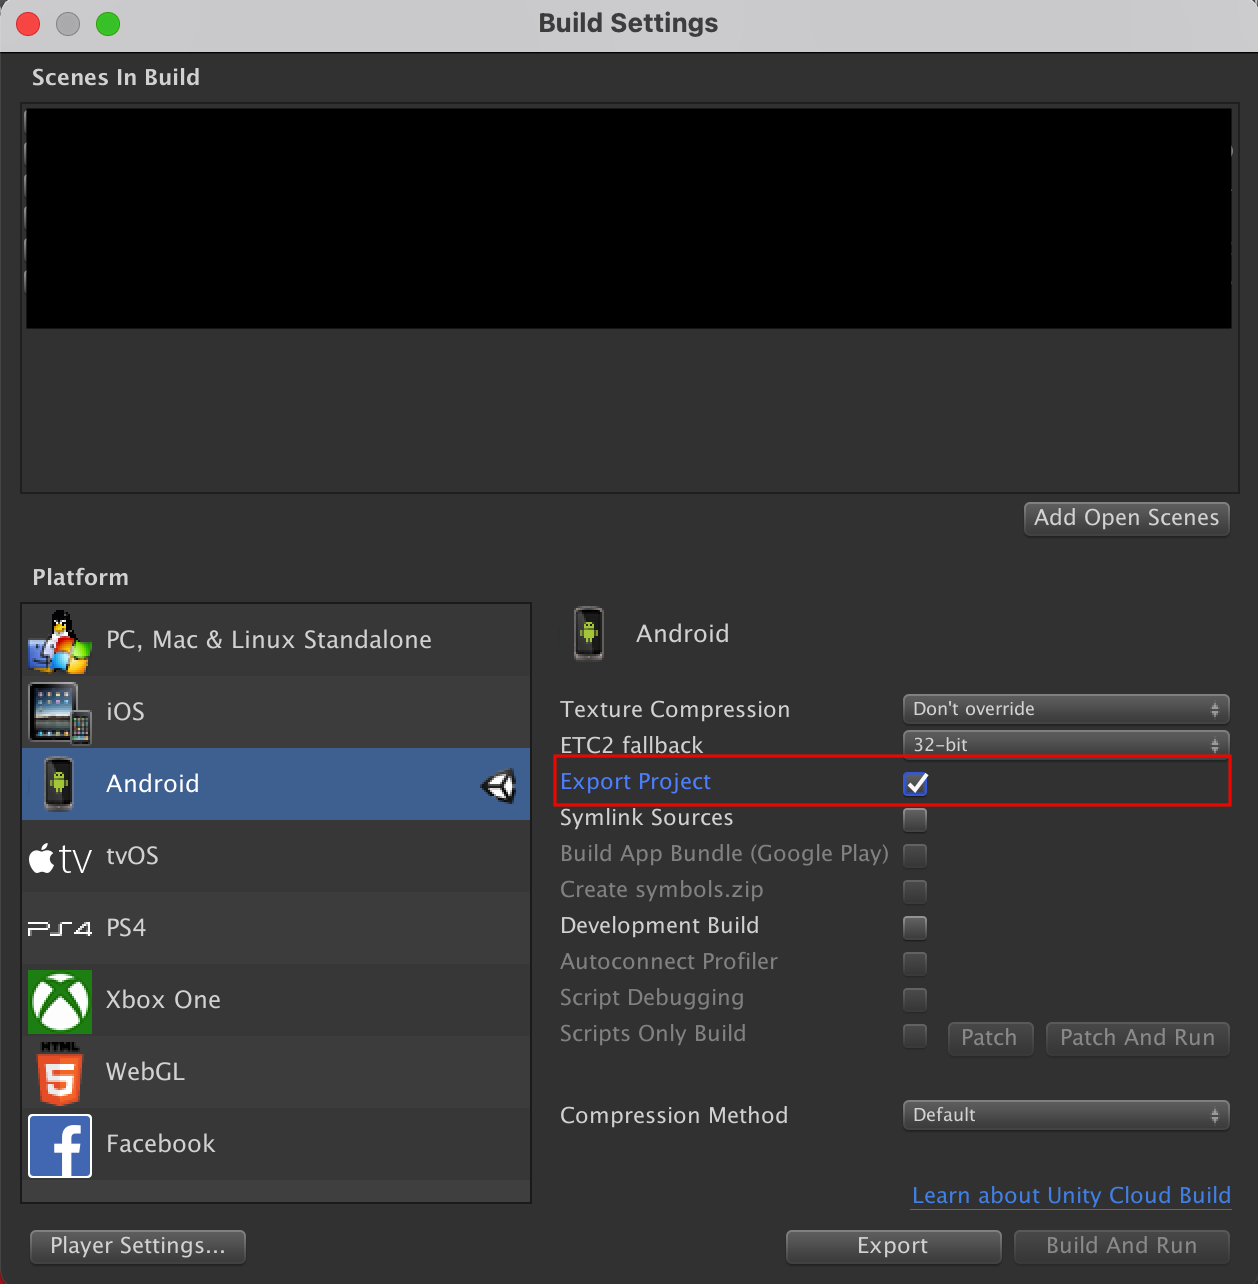1258x1284 pixels.
Task: Click the PC, Mac & Linux Standalone platform icon
Action: click(x=60, y=640)
